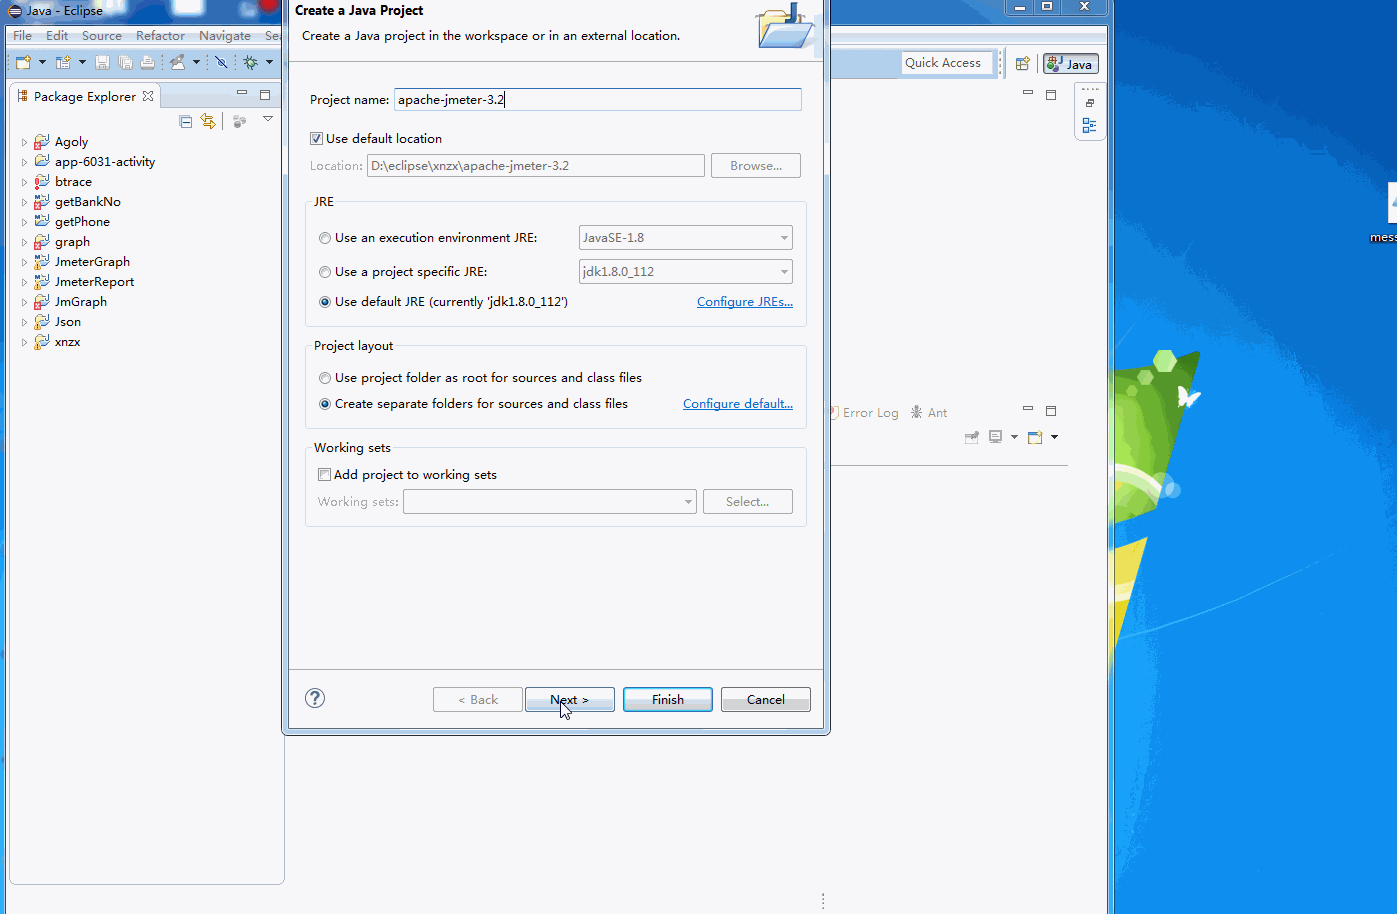Screen dimensions: 1397x914
Task: Switch to the Java perspective button
Action: (x=1071, y=64)
